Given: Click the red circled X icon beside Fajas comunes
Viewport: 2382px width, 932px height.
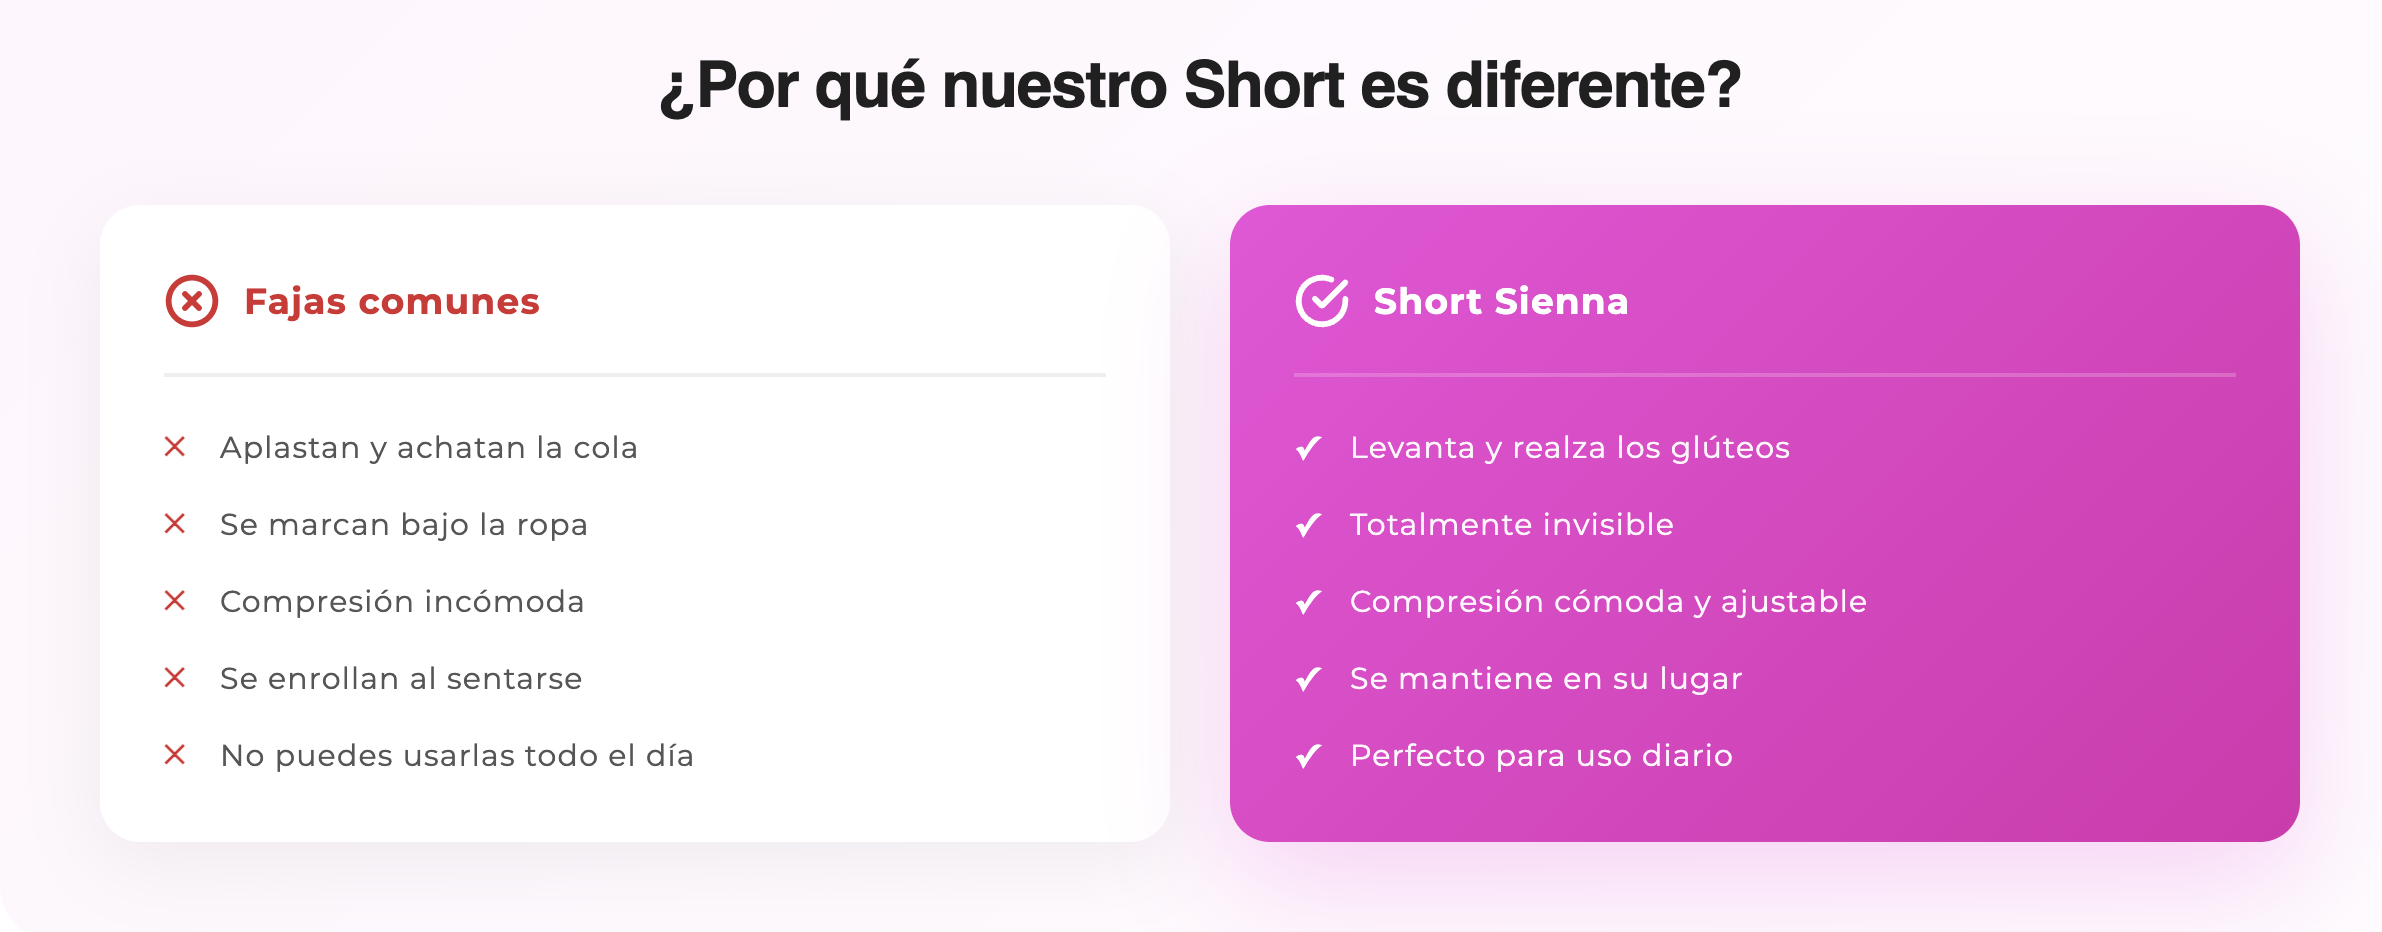Looking at the screenshot, I should 192,301.
